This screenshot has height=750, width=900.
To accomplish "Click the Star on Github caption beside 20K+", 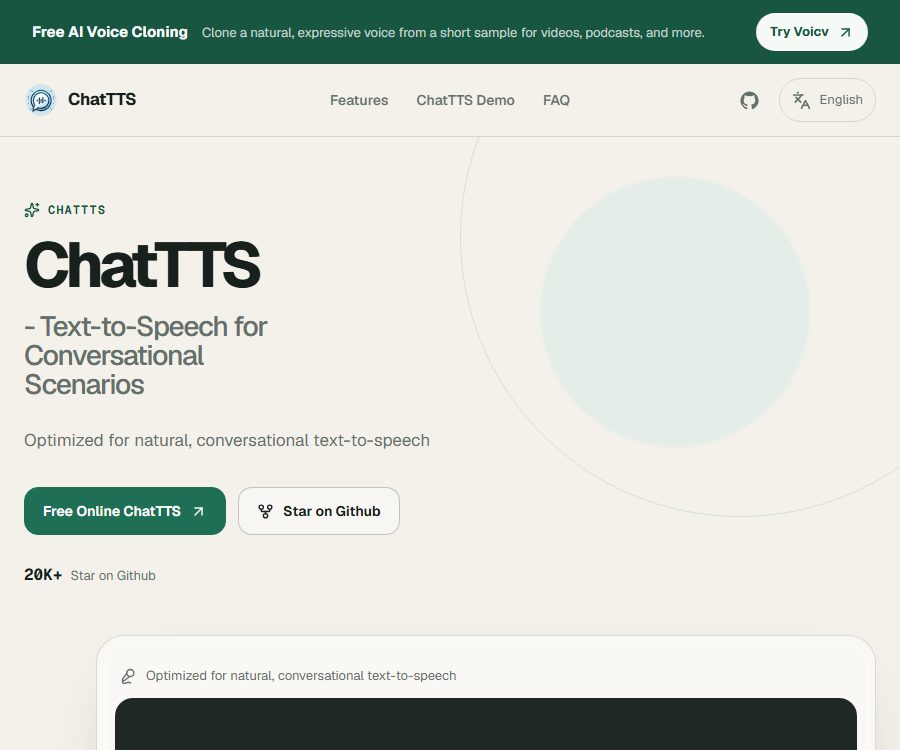I will [113, 576].
